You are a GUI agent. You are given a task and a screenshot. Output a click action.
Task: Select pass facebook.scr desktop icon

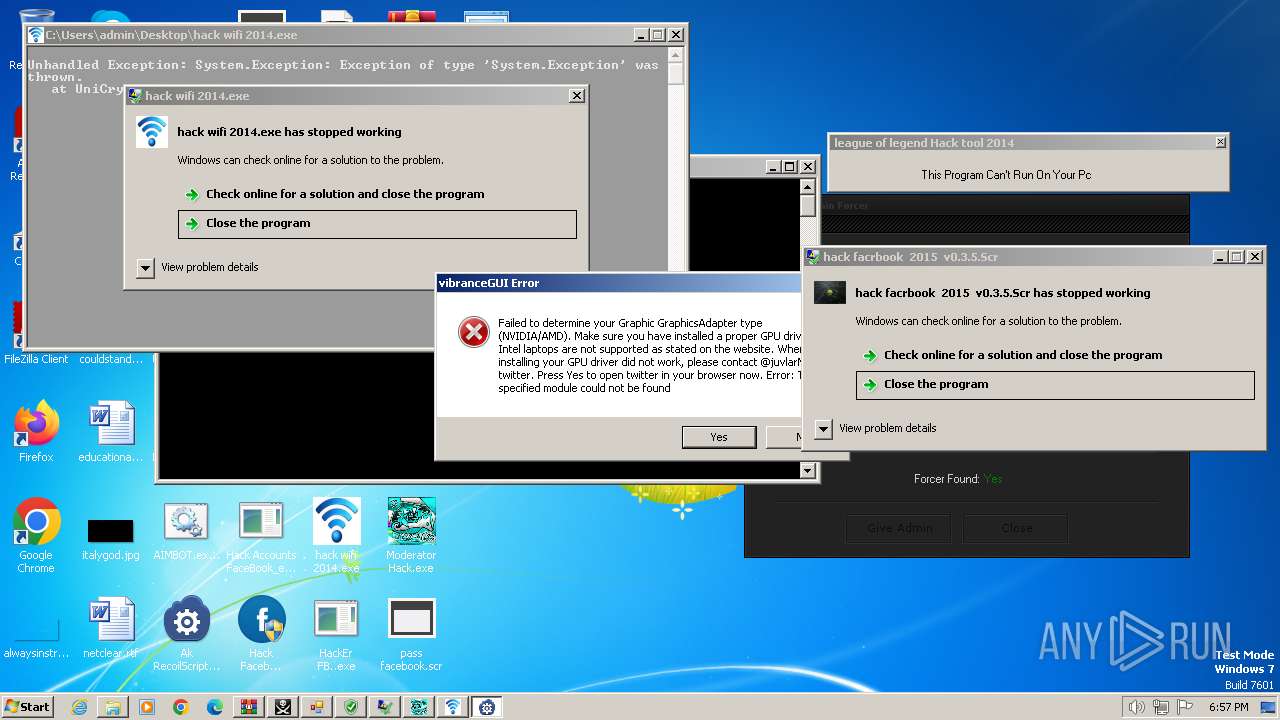click(411, 634)
